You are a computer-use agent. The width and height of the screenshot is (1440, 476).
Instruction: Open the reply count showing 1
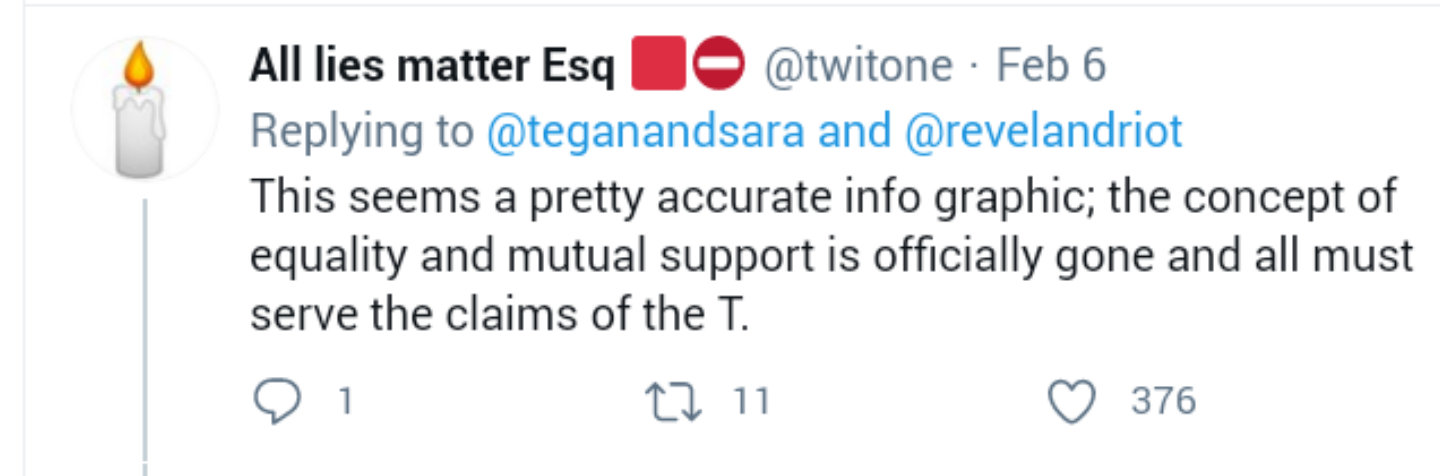(x=344, y=402)
